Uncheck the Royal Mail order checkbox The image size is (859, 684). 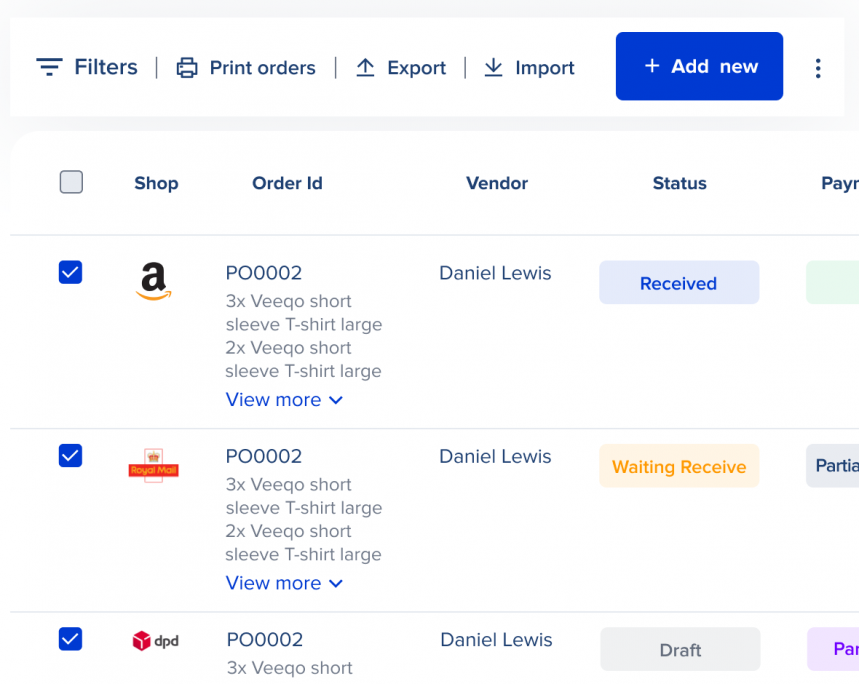pyautogui.click(x=71, y=455)
